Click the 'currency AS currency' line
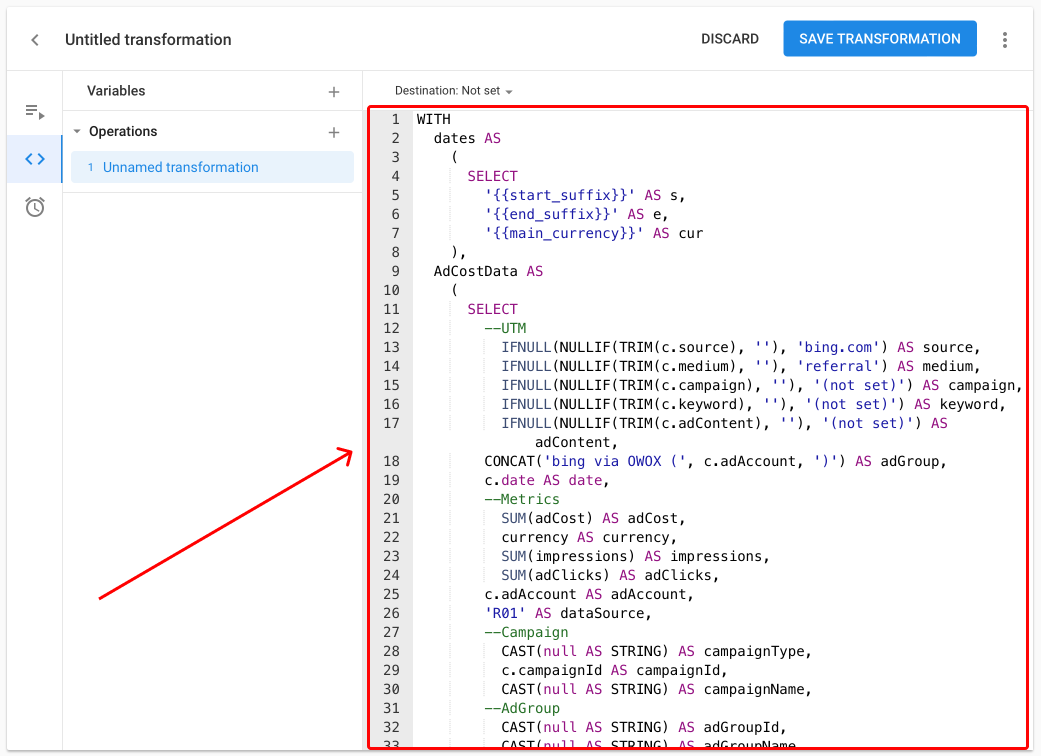This screenshot has height=756, width=1041. [589, 538]
